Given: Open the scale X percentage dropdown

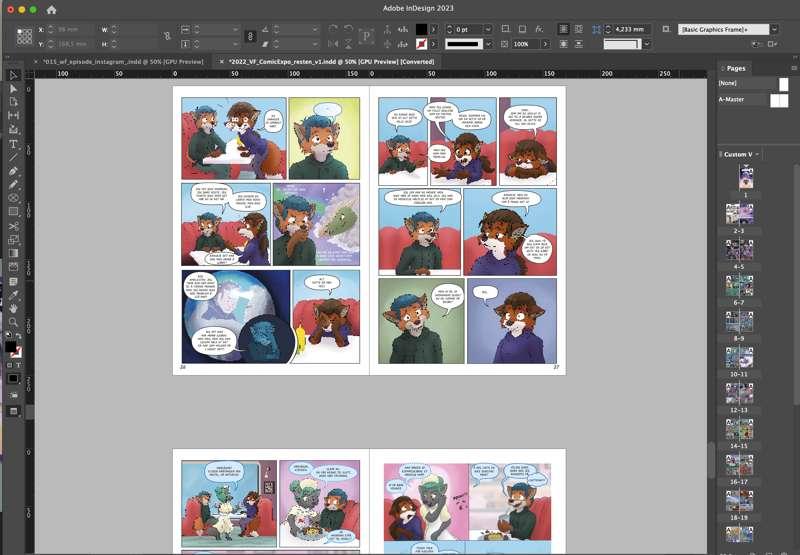Looking at the screenshot, I should 235,29.
